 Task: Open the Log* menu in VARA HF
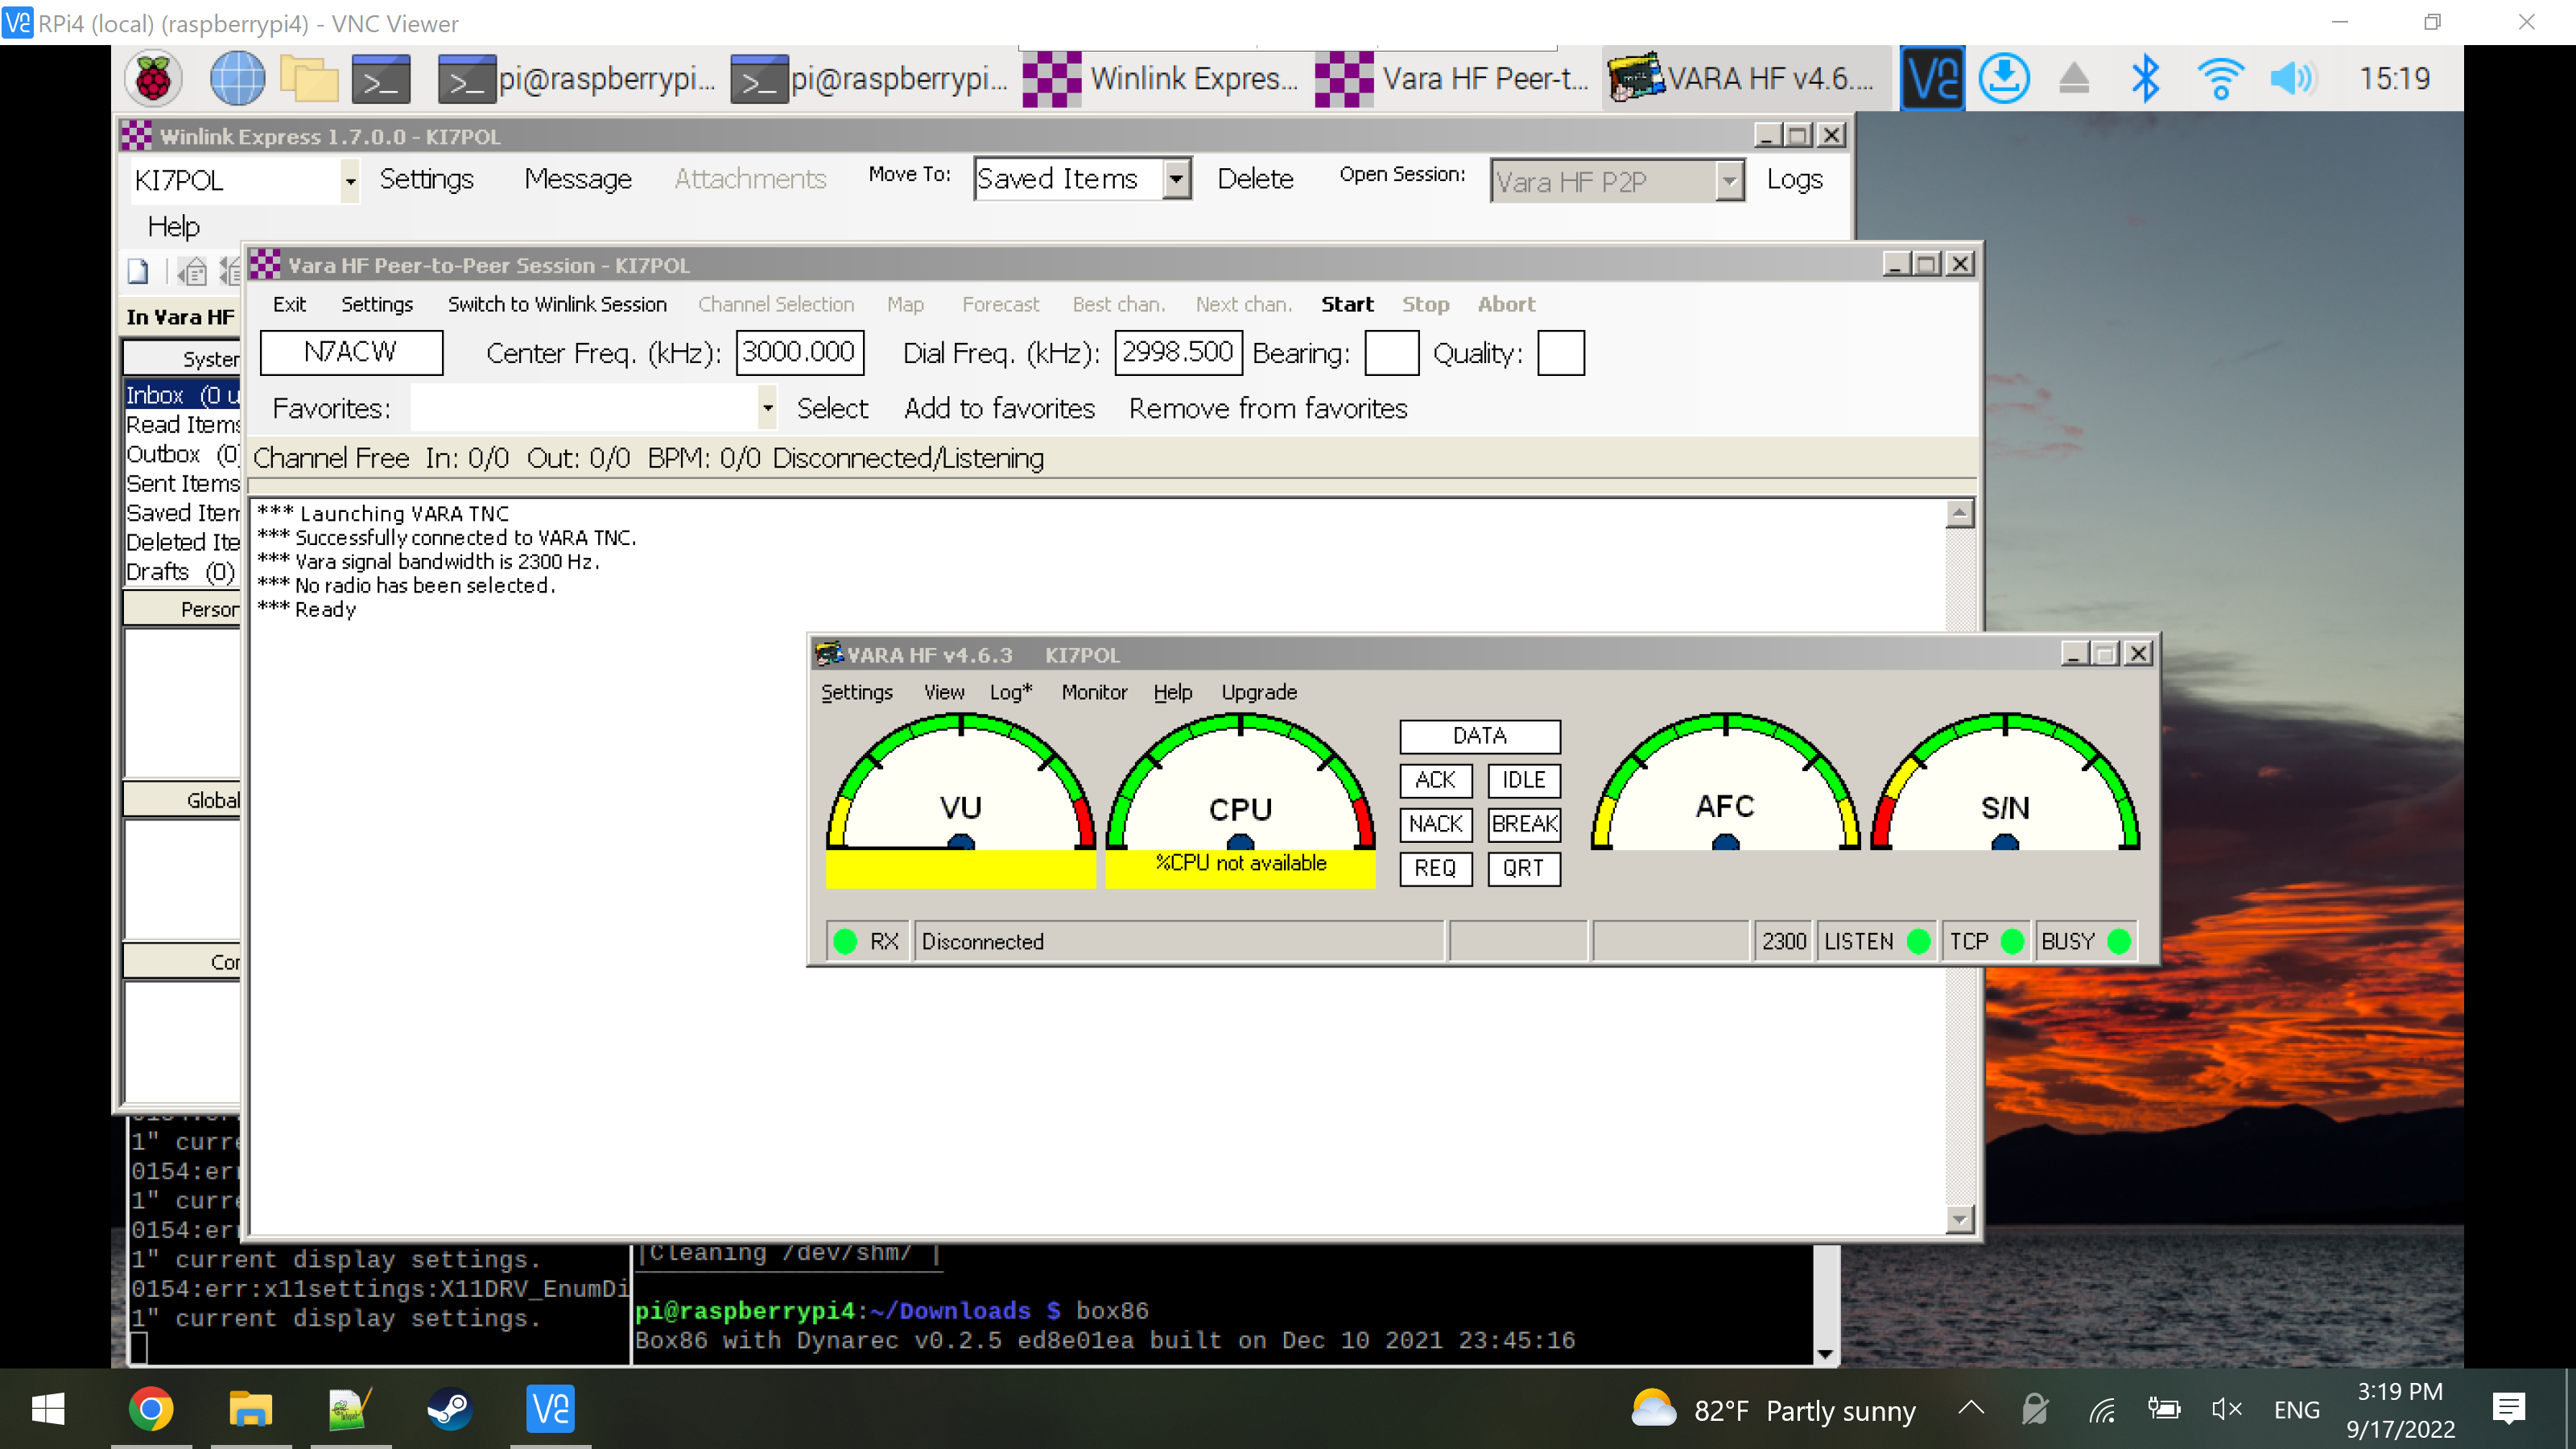click(x=1011, y=692)
